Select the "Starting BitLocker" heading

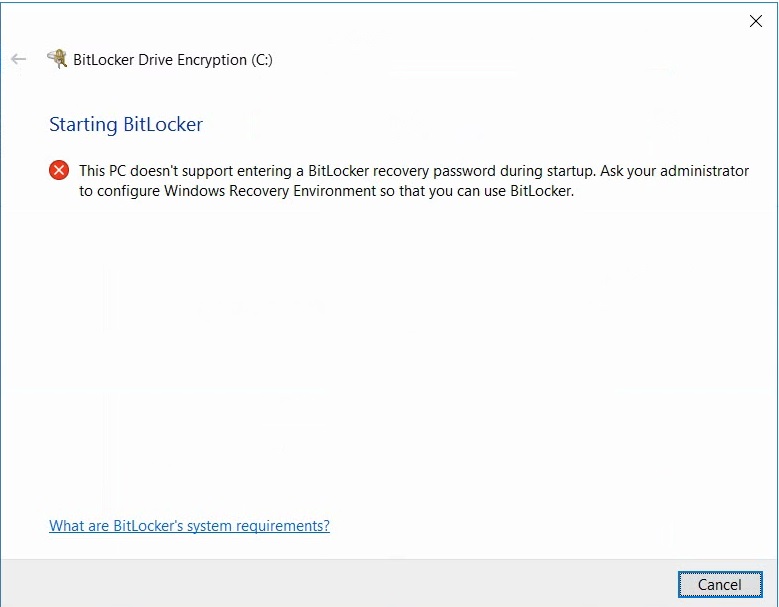click(126, 124)
